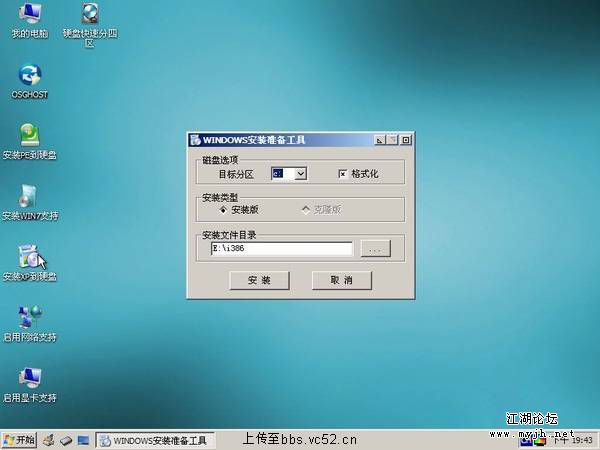600x450 pixels.
Task: Click the show desktop monitor icon in taskbar
Action: [x=83, y=440]
